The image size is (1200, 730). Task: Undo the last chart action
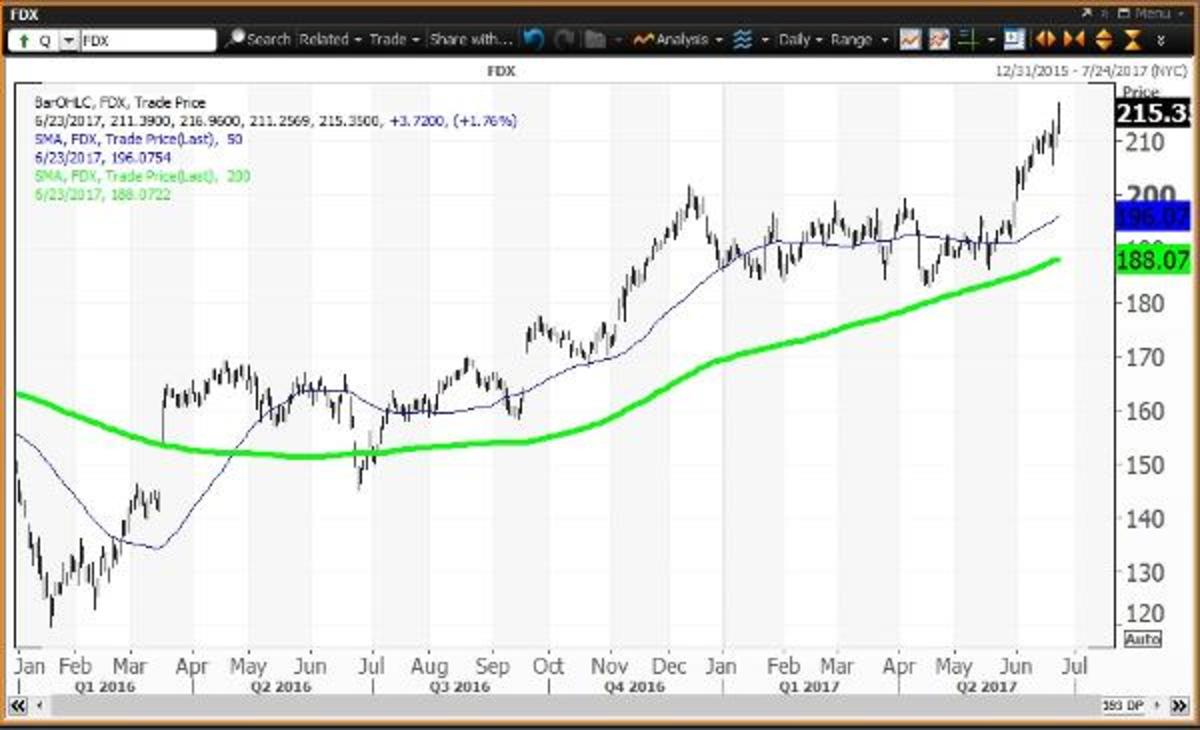pos(534,39)
